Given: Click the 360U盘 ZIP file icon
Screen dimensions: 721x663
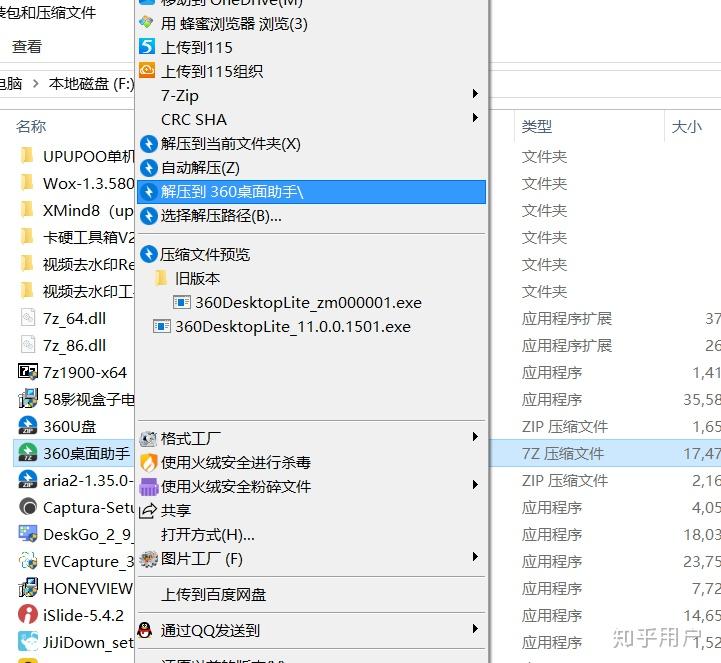Looking at the screenshot, I should click(28, 426).
